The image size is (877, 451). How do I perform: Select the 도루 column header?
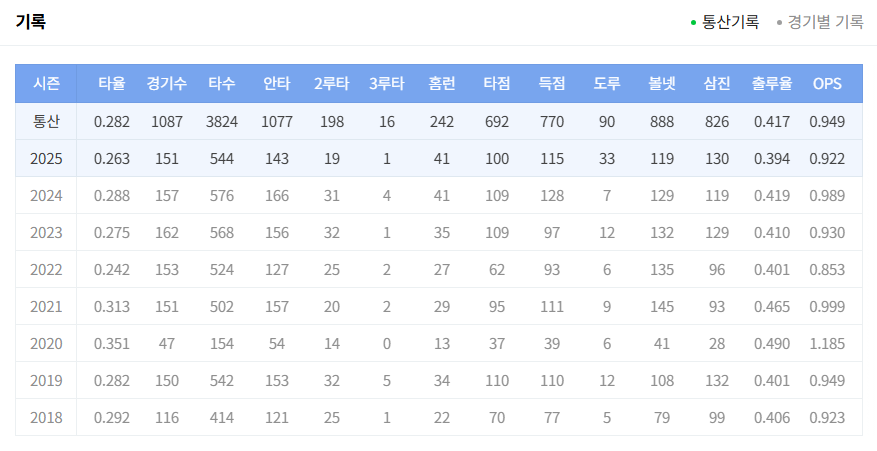pyautogui.click(x=607, y=84)
